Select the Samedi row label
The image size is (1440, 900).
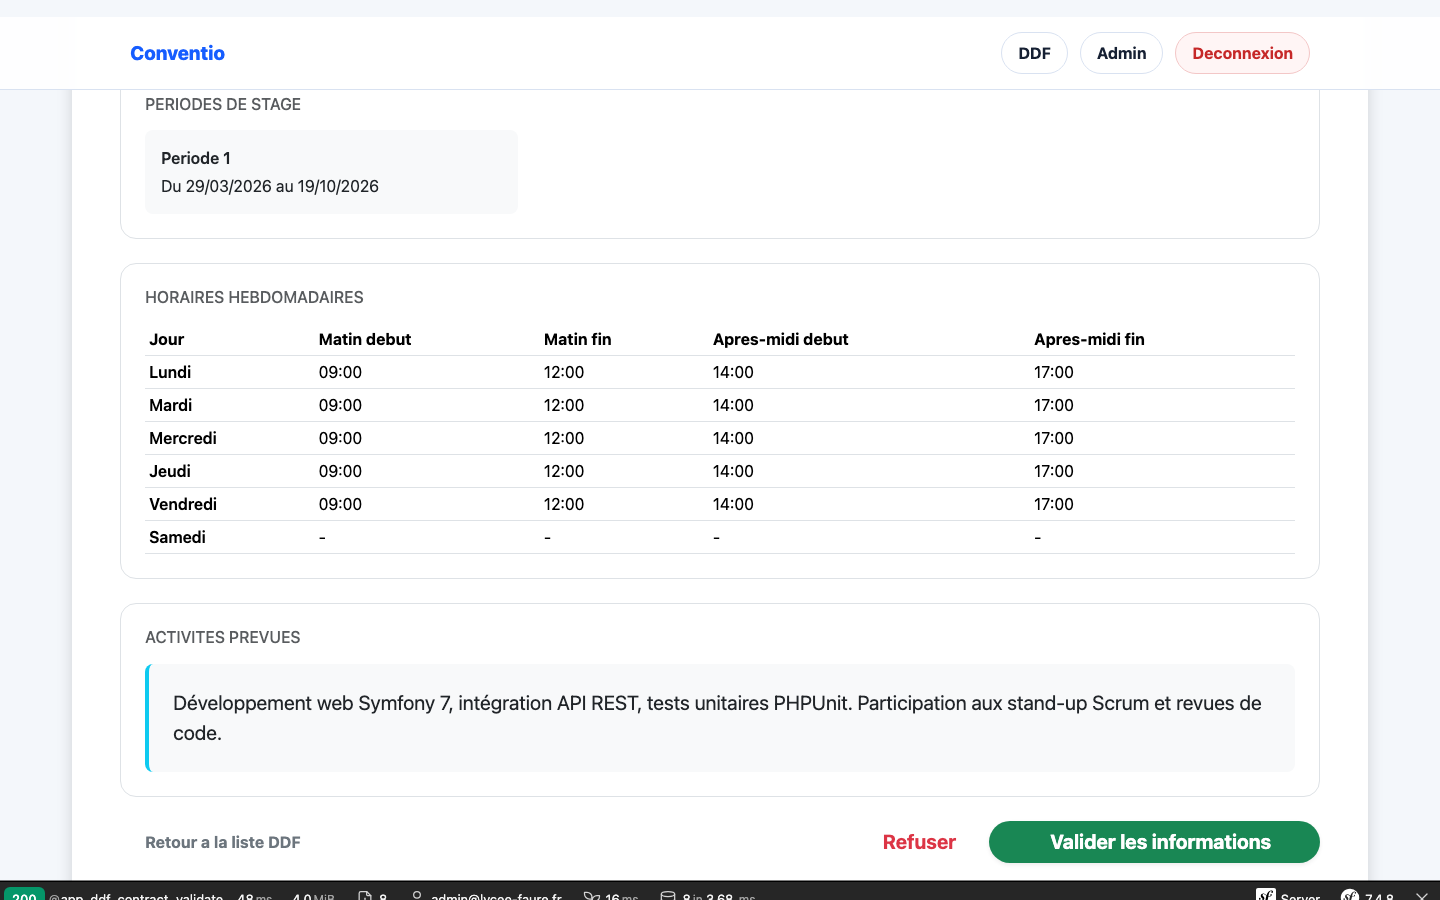(x=177, y=537)
